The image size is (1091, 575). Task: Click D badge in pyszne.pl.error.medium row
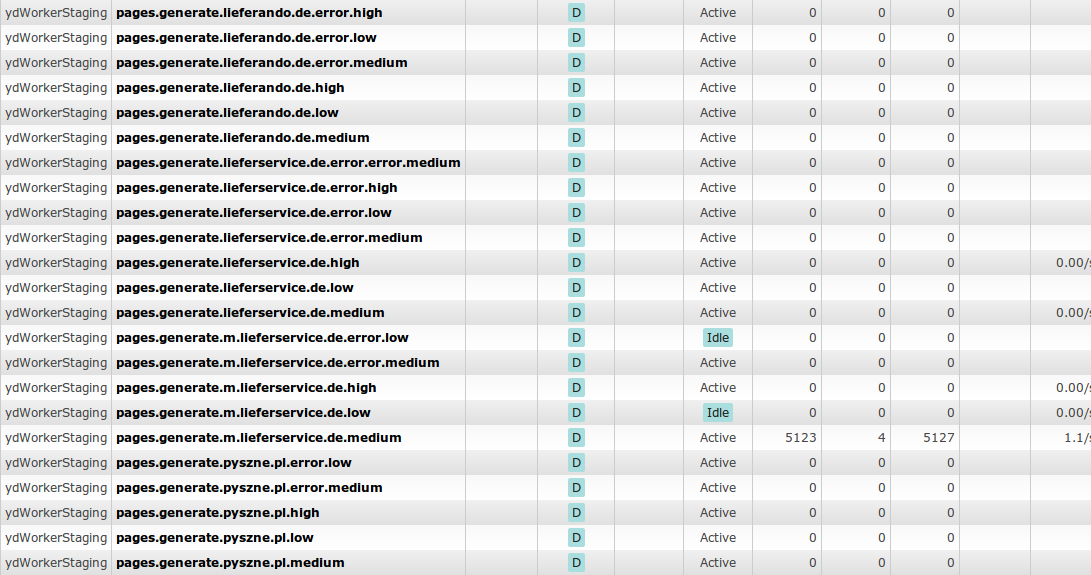(576, 488)
